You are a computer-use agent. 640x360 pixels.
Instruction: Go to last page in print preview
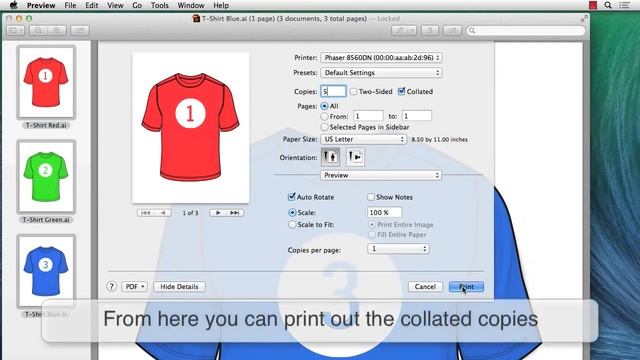pos(235,213)
